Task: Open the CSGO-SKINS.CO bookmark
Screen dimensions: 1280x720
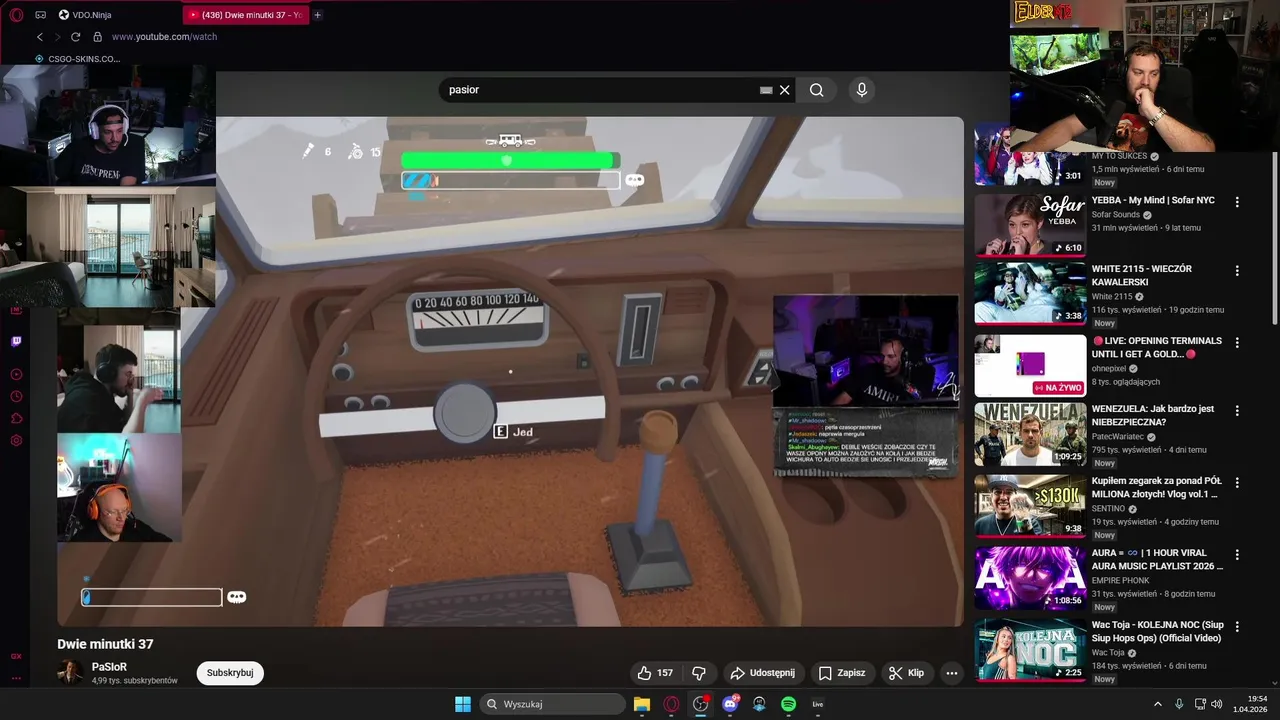Action: [x=77, y=59]
